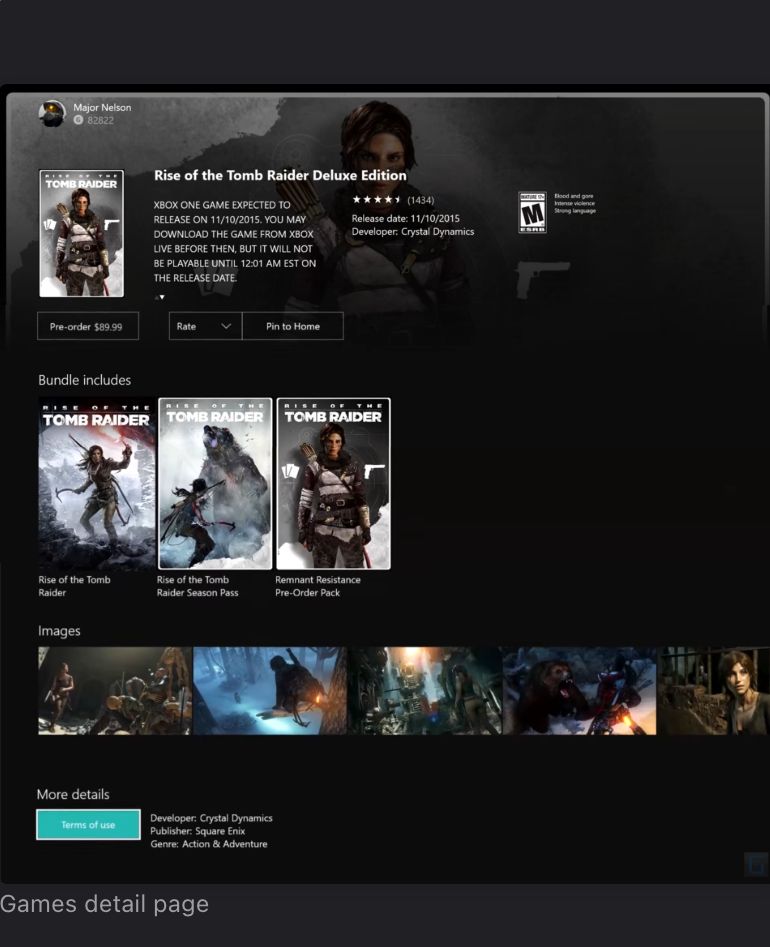Click the Major Nelson gamertag text
Screen dimensions: 770x947
[x=102, y=108]
